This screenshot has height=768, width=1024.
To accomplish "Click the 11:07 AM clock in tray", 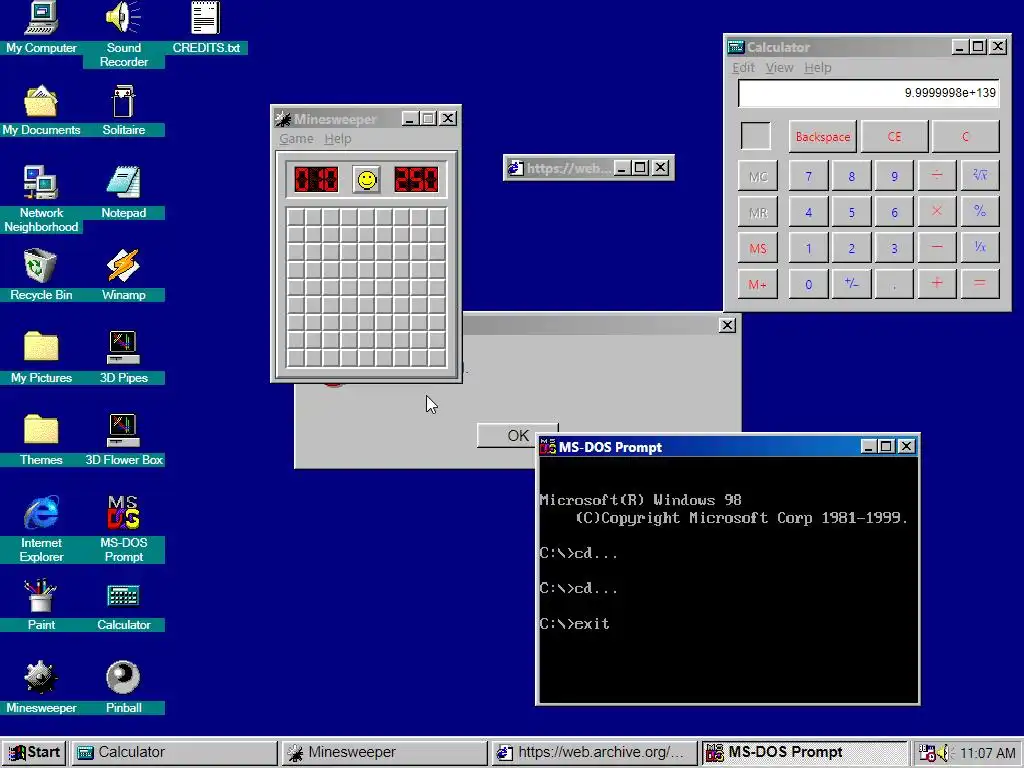I will tap(987, 753).
